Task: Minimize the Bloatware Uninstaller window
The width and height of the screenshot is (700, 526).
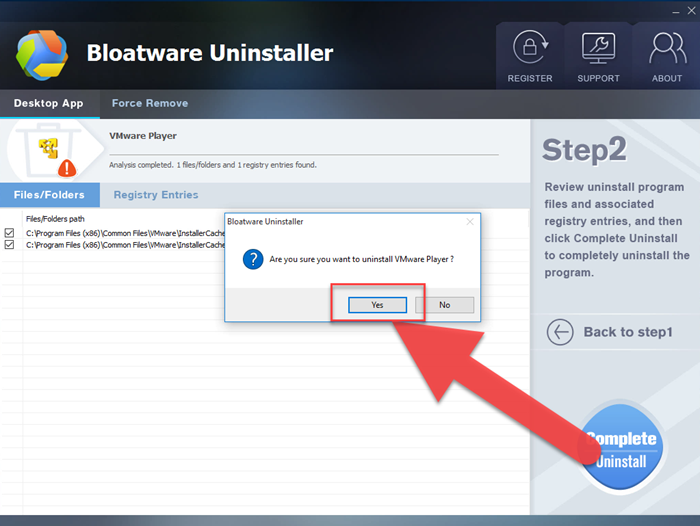Action: (x=676, y=12)
